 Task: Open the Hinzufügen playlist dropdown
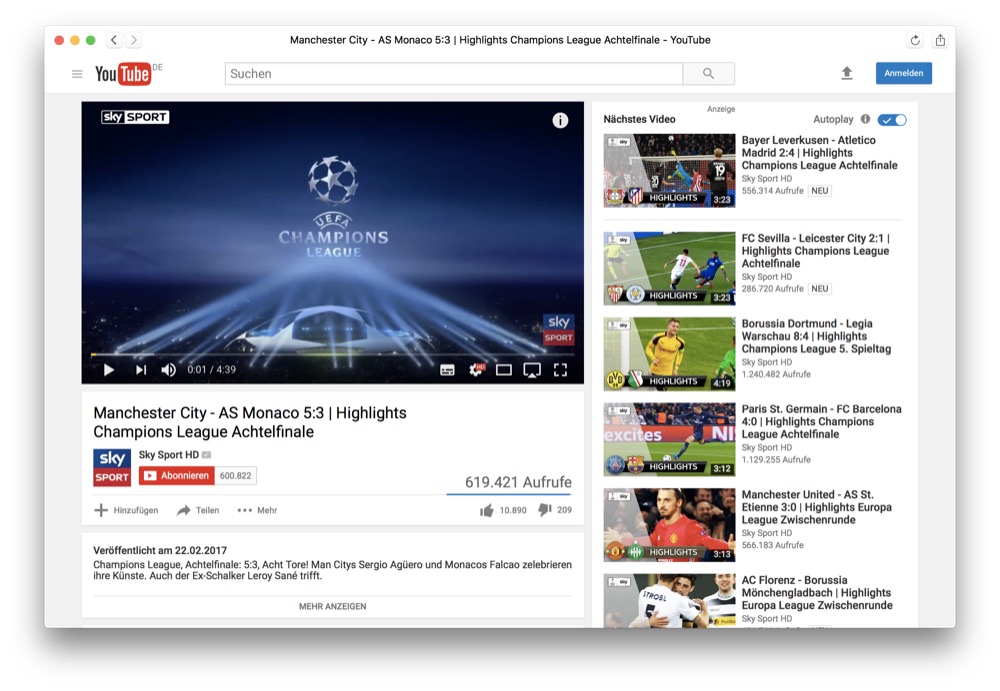pos(126,510)
